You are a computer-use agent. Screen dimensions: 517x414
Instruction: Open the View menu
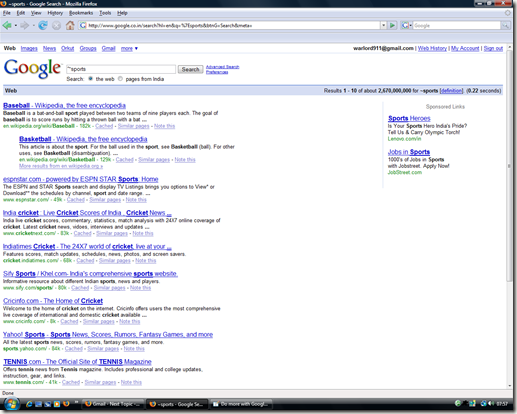click(x=36, y=13)
